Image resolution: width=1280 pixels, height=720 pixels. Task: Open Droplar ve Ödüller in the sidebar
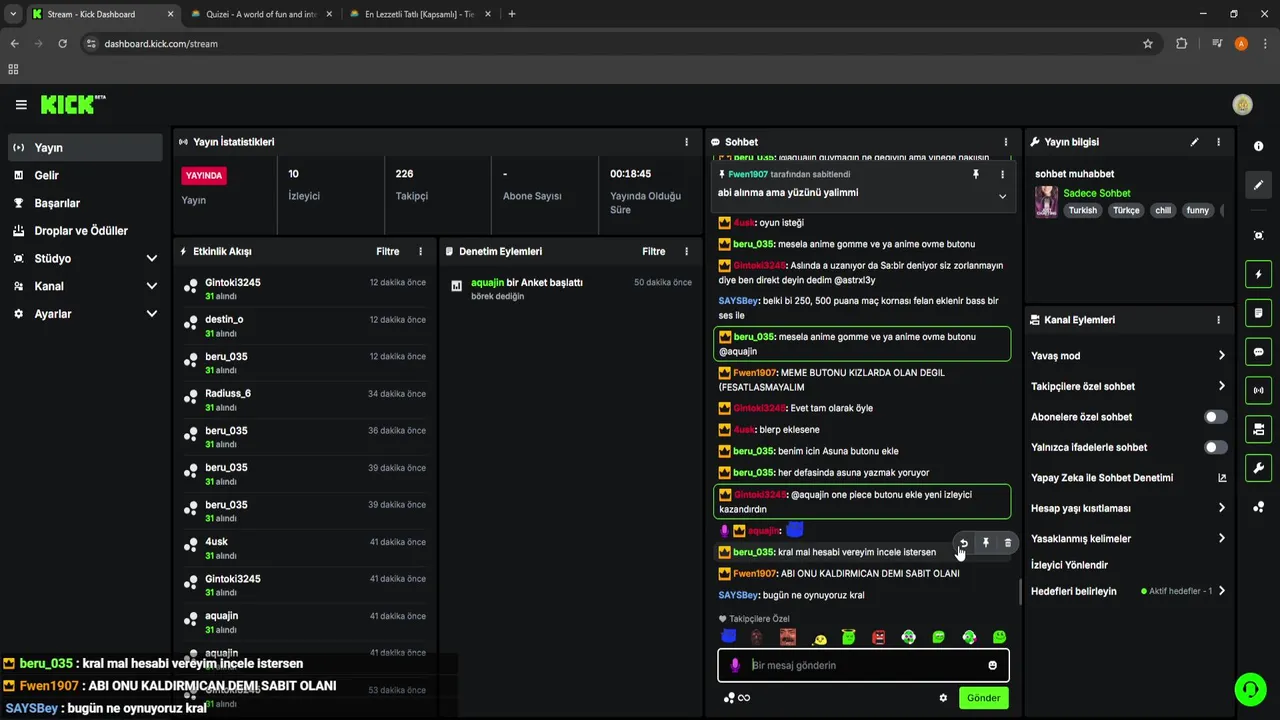85,231
